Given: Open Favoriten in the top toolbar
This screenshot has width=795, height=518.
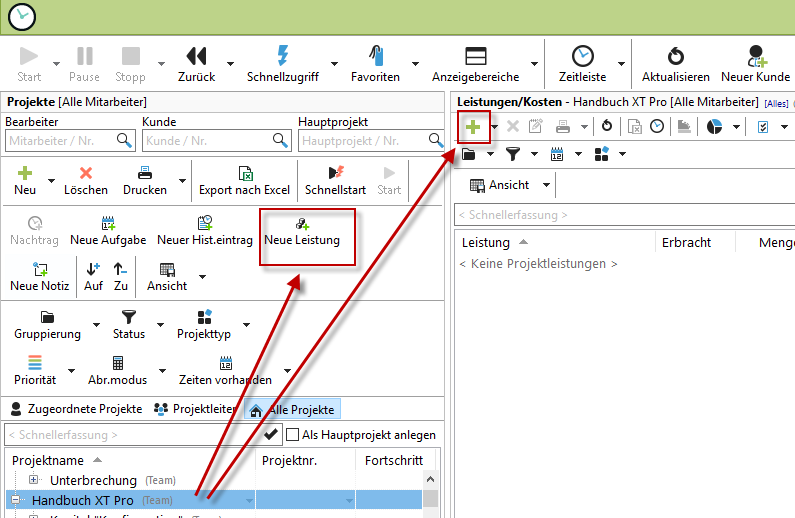Looking at the screenshot, I should (375, 55).
